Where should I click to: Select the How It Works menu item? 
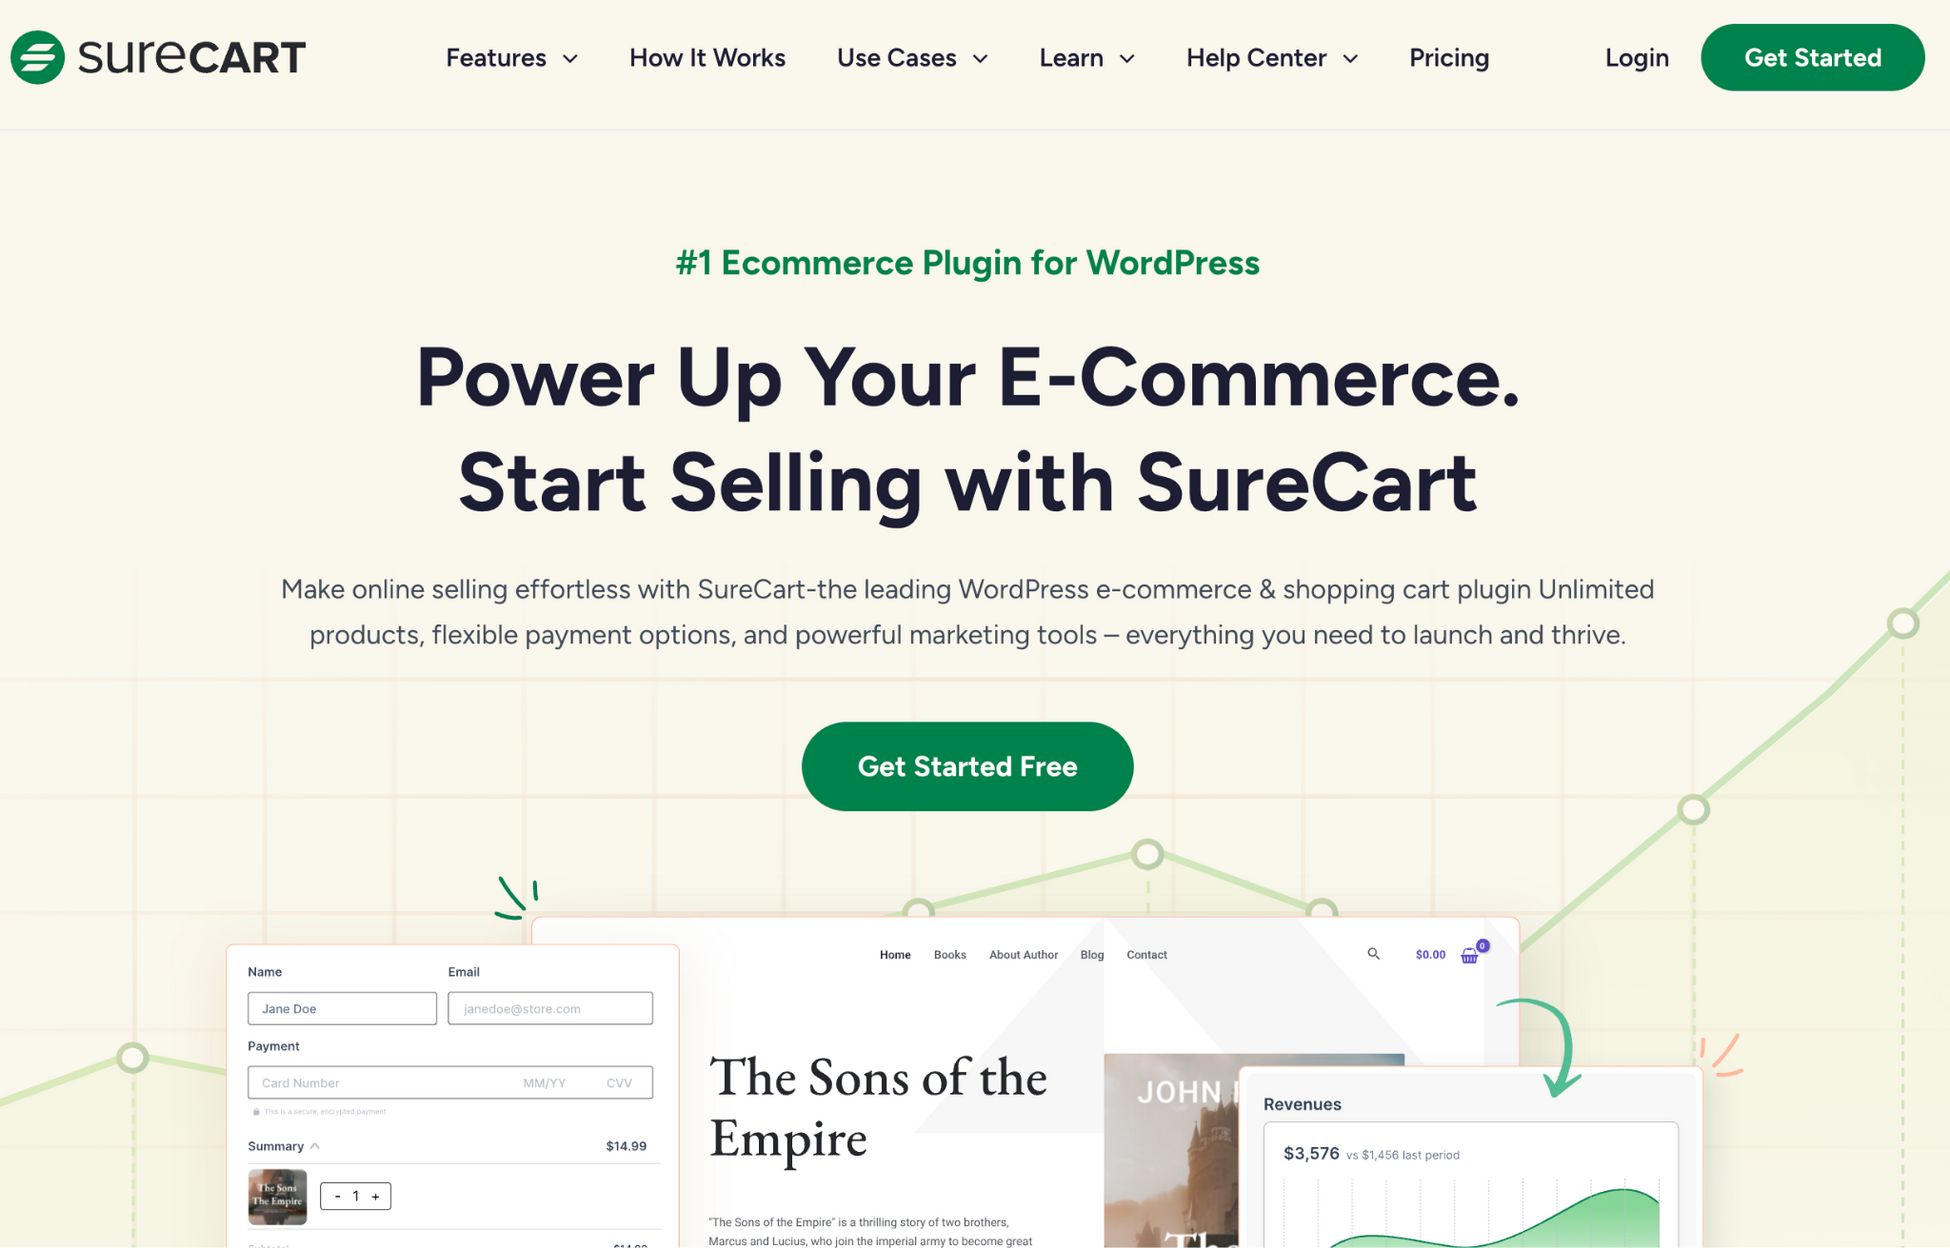pyautogui.click(x=708, y=57)
